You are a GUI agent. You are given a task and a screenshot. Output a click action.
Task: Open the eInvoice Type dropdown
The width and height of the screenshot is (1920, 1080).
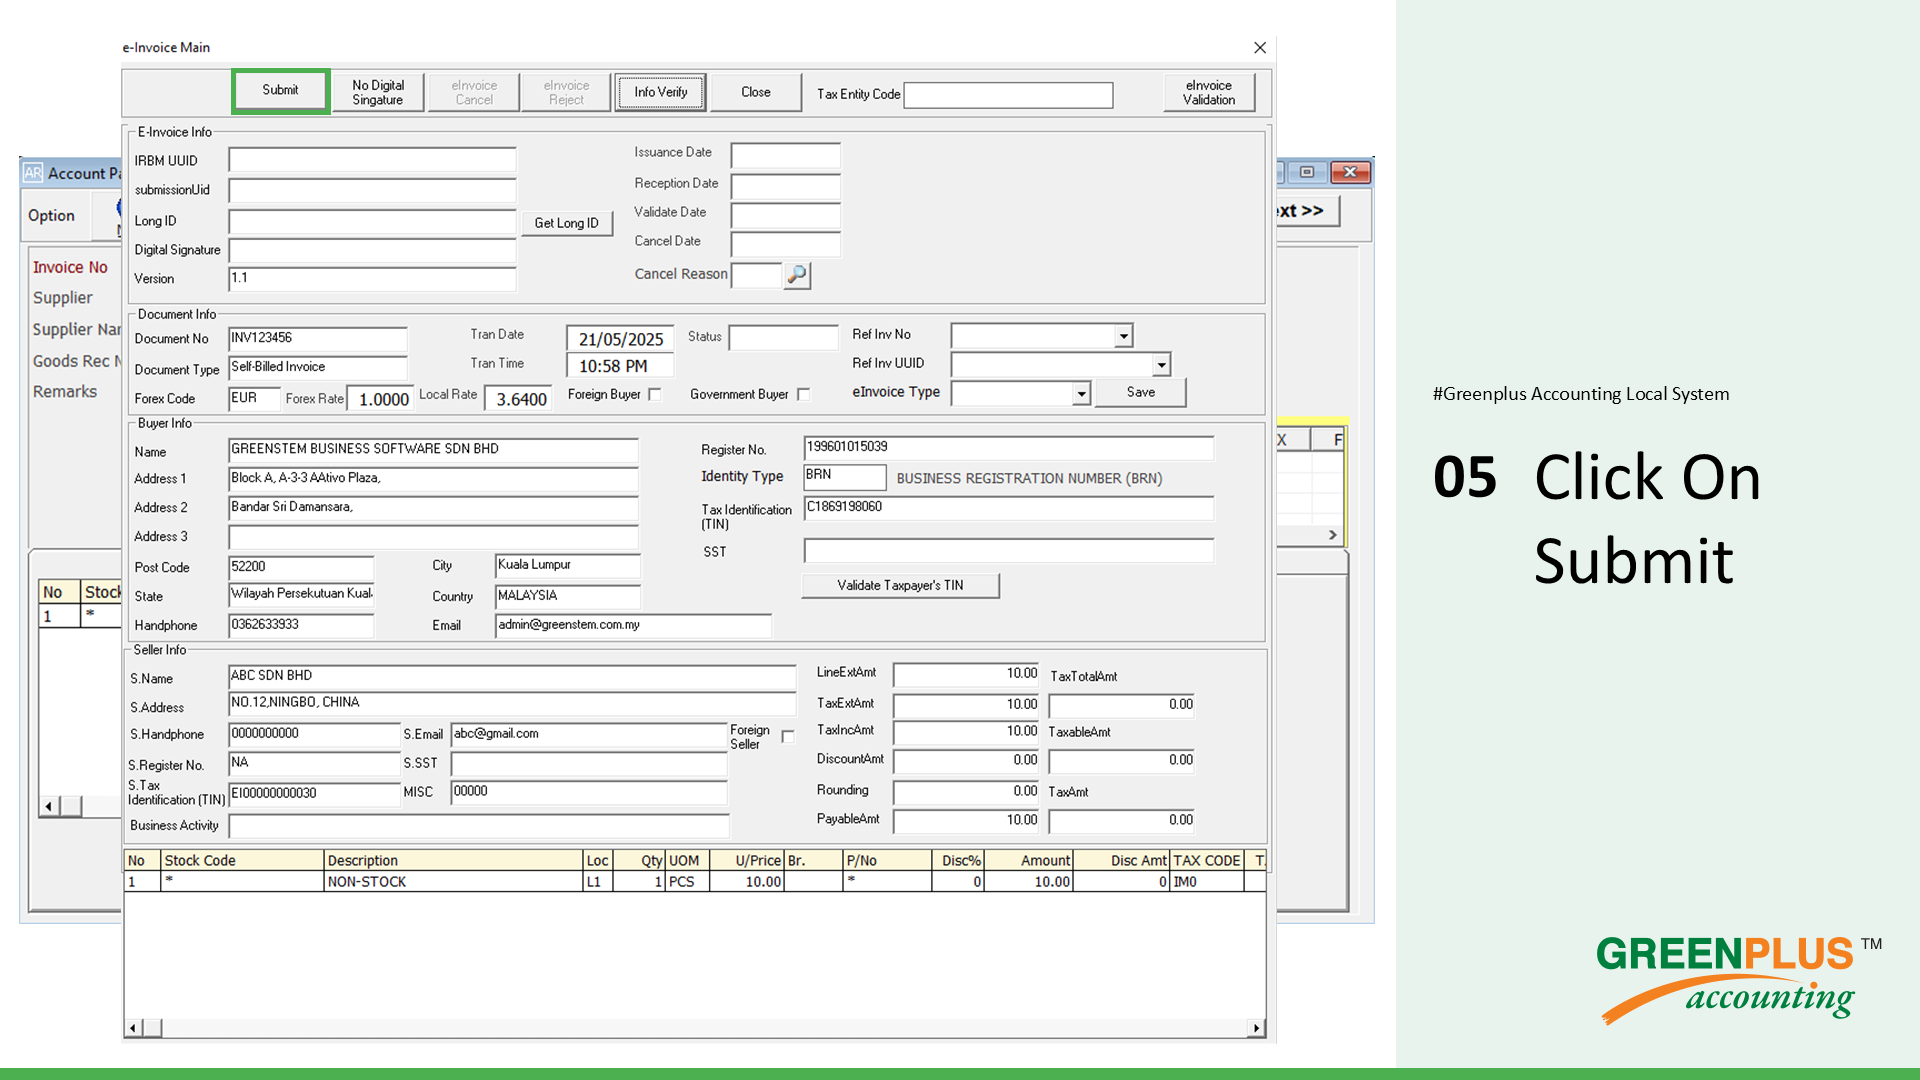click(x=1081, y=394)
